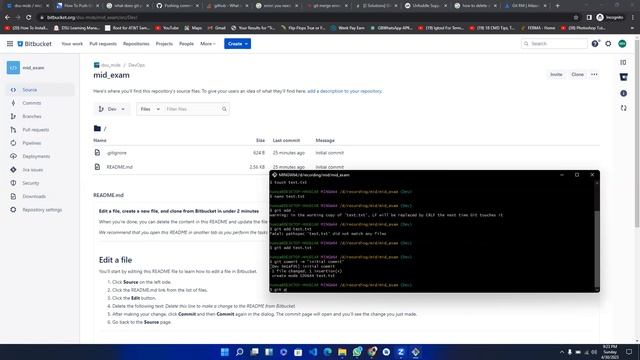The image size is (640, 360).
Task: Click the browser Reload button
Action: pos(29,18)
